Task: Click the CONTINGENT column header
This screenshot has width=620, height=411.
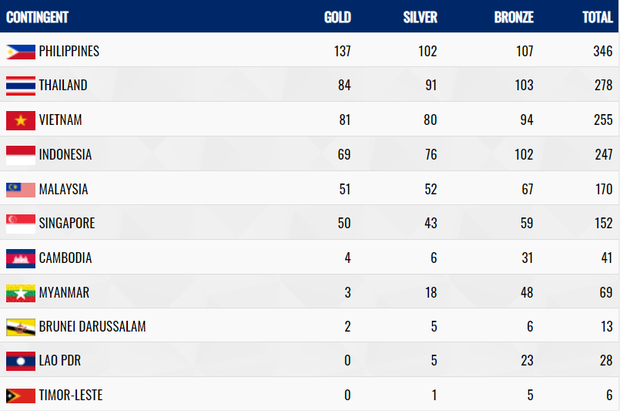Action: tap(37, 17)
